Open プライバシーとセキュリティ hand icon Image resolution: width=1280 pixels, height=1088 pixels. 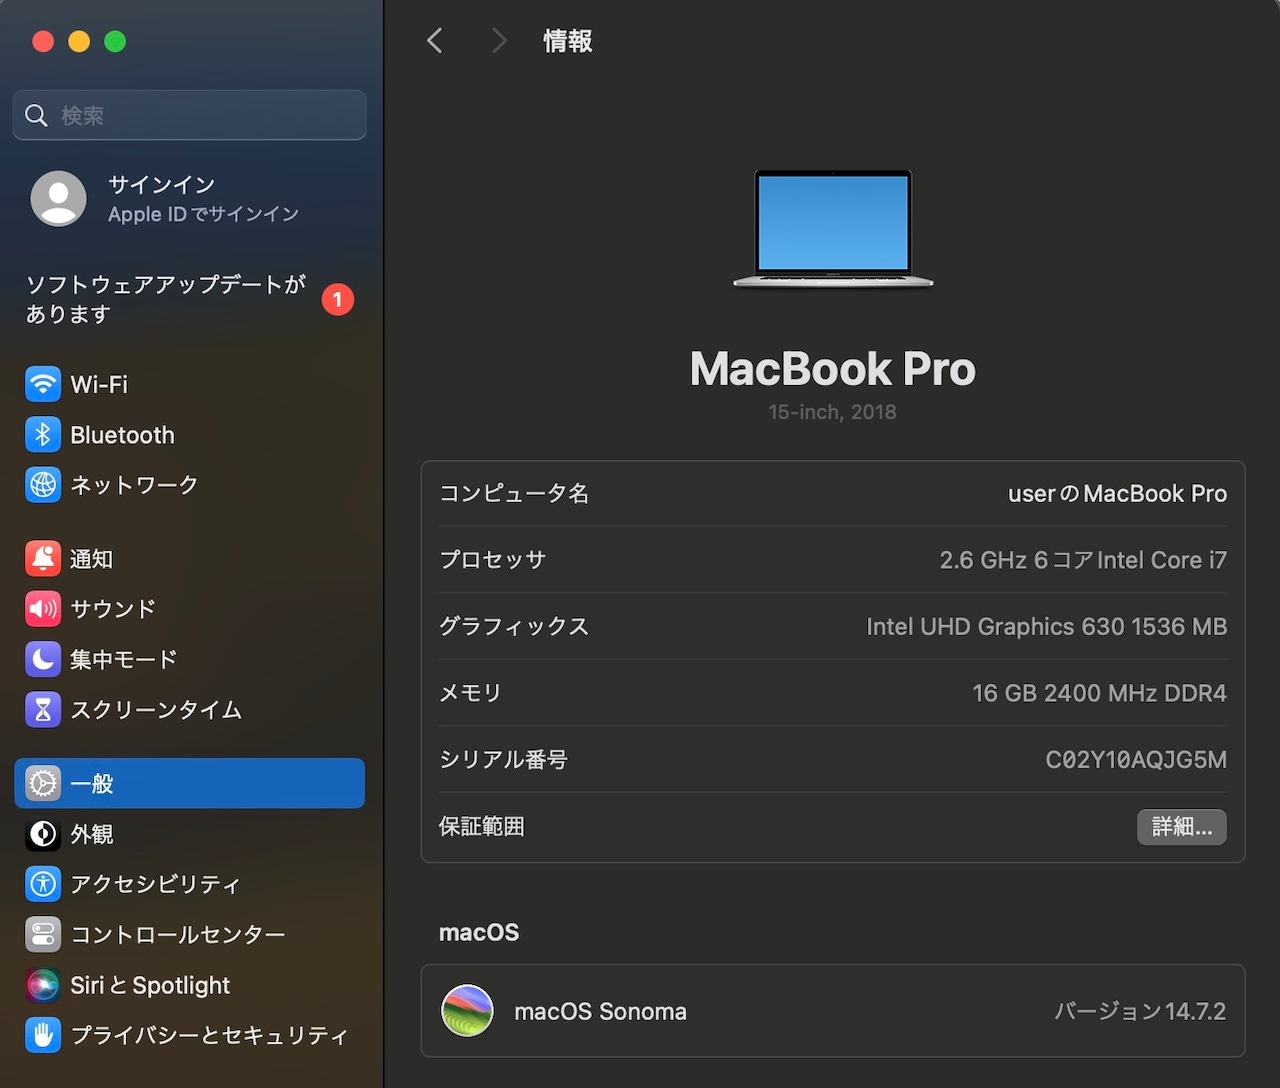click(x=43, y=1035)
